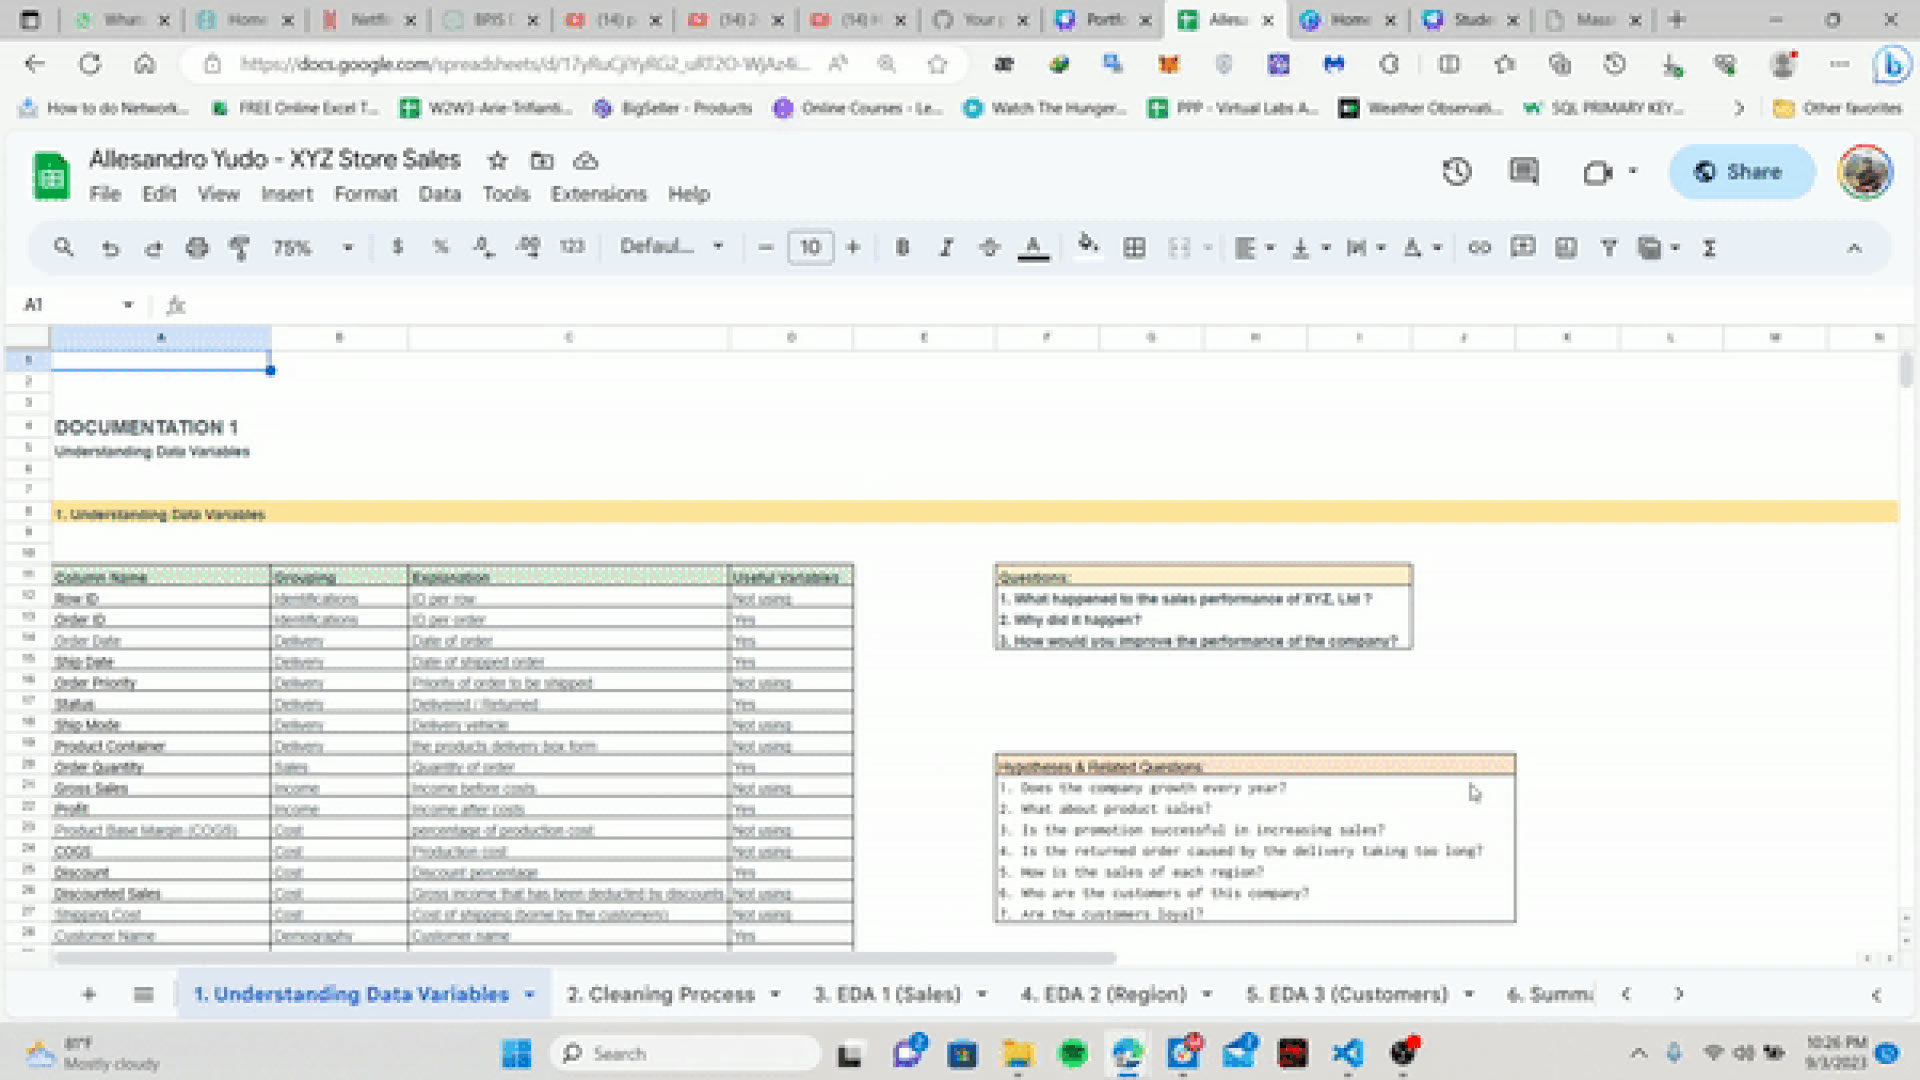Viewport: 1920px width, 1080px height.
Task: Open the functions sigma menu
Action: click(1710, 247)
